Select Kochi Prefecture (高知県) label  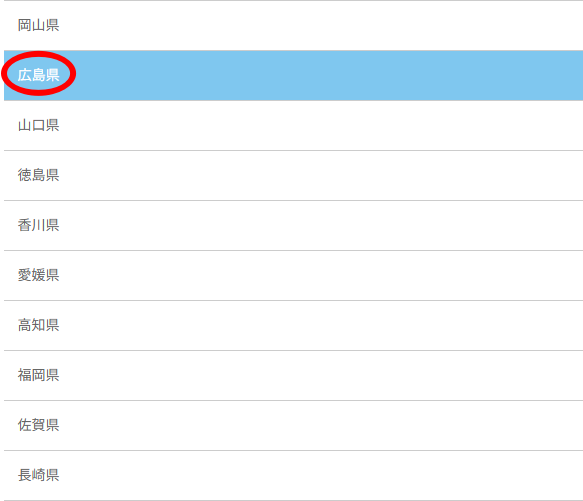click(x=39, y=325)
